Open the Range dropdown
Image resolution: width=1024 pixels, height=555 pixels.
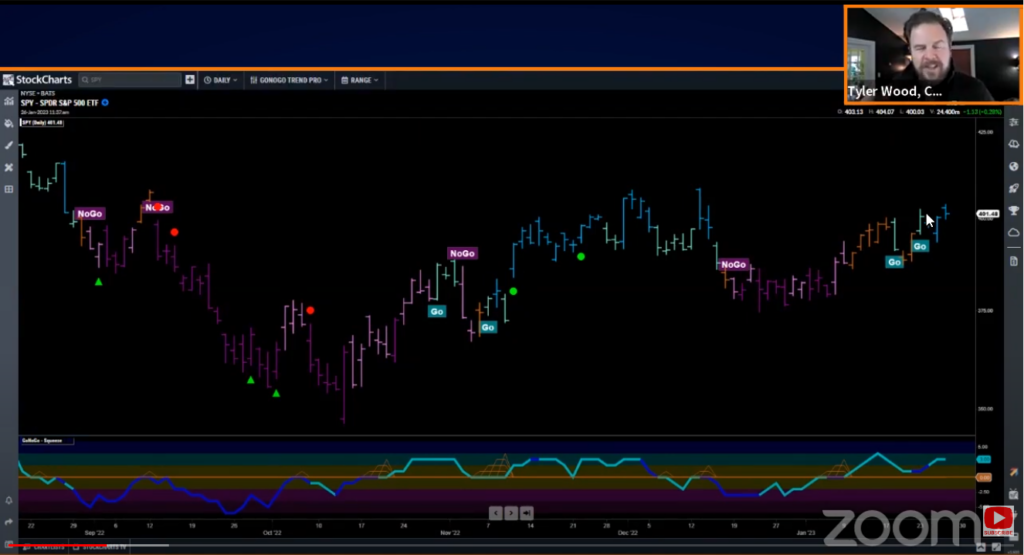click(360, 80)
